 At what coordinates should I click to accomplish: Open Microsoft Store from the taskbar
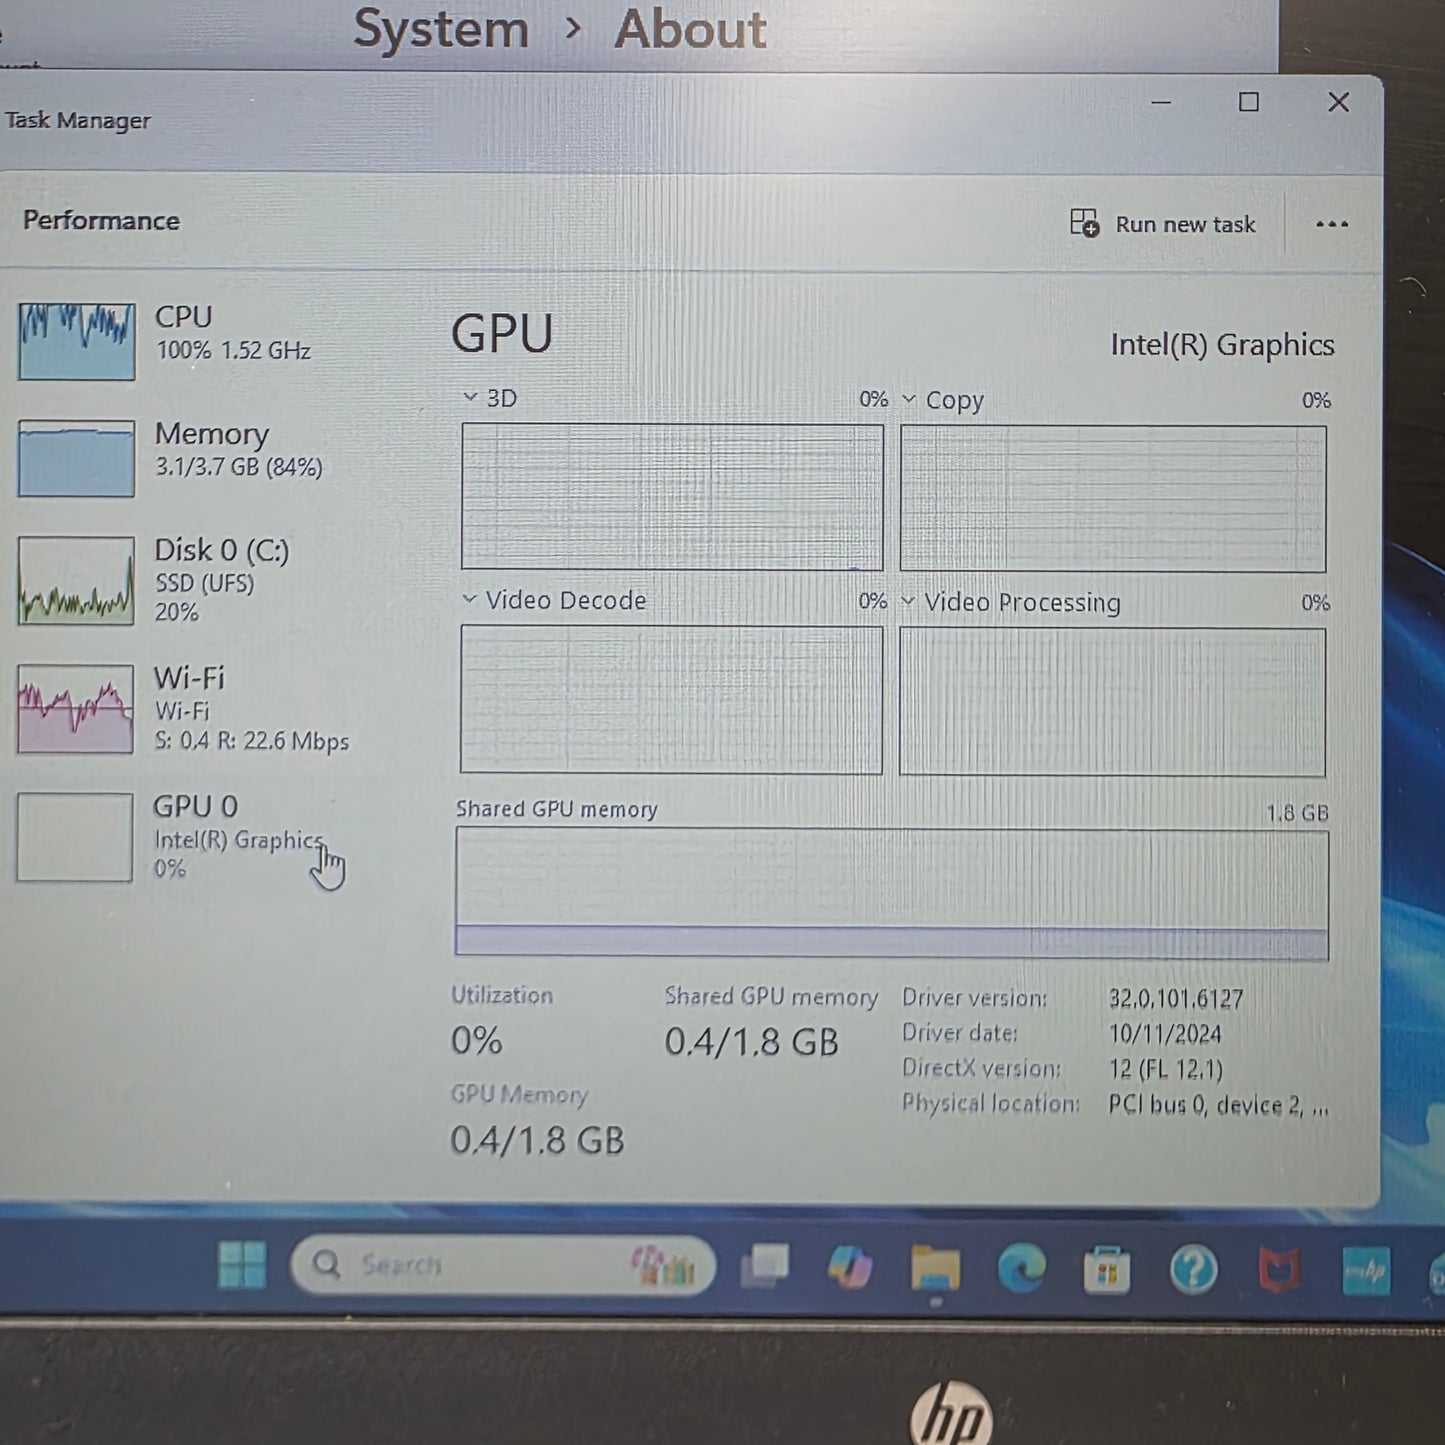(x=1107, y=1271)
